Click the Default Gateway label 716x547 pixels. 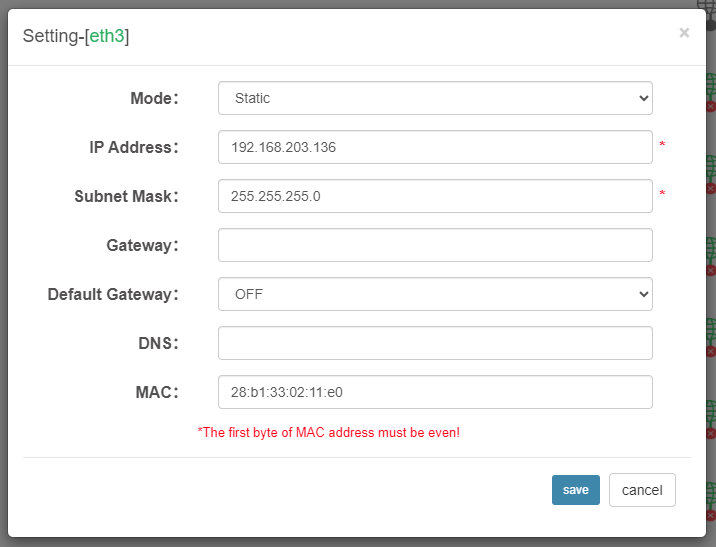coord(113,294)
